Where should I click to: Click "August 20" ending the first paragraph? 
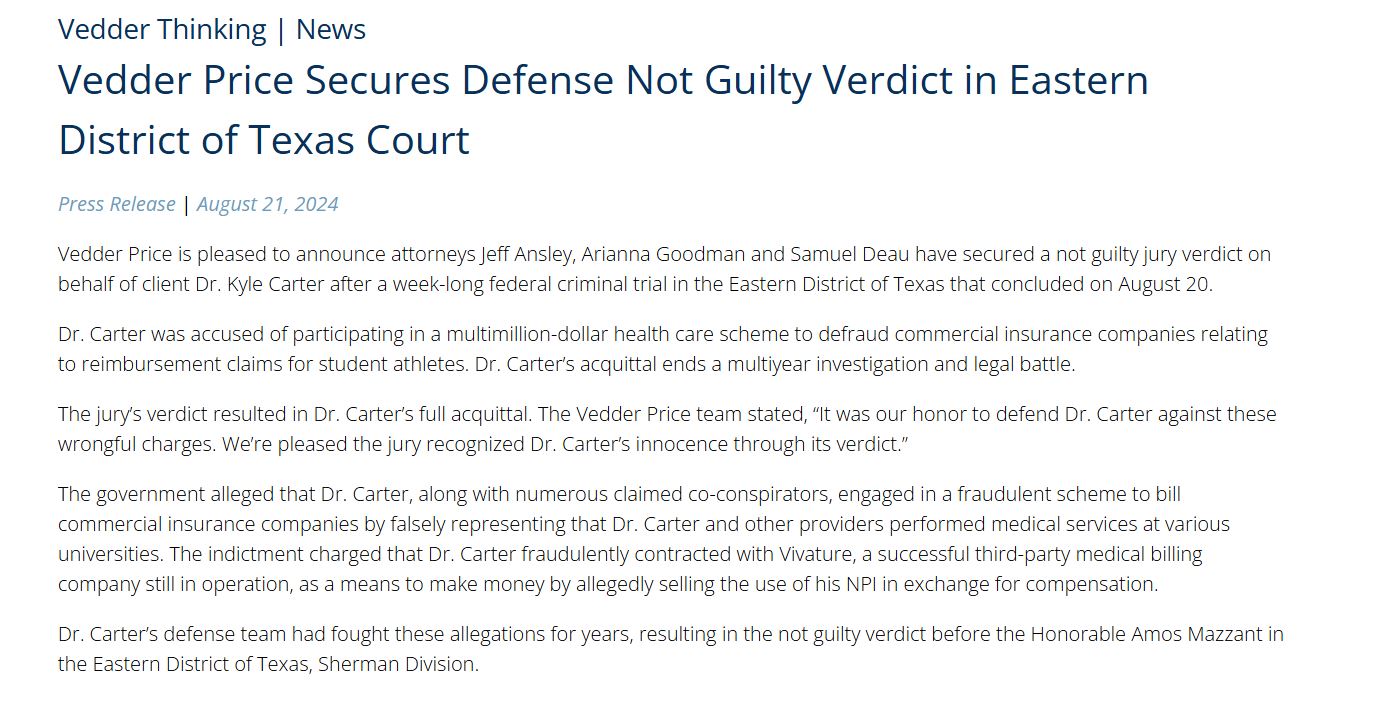pyautogui.click(x=1163, y=284)
